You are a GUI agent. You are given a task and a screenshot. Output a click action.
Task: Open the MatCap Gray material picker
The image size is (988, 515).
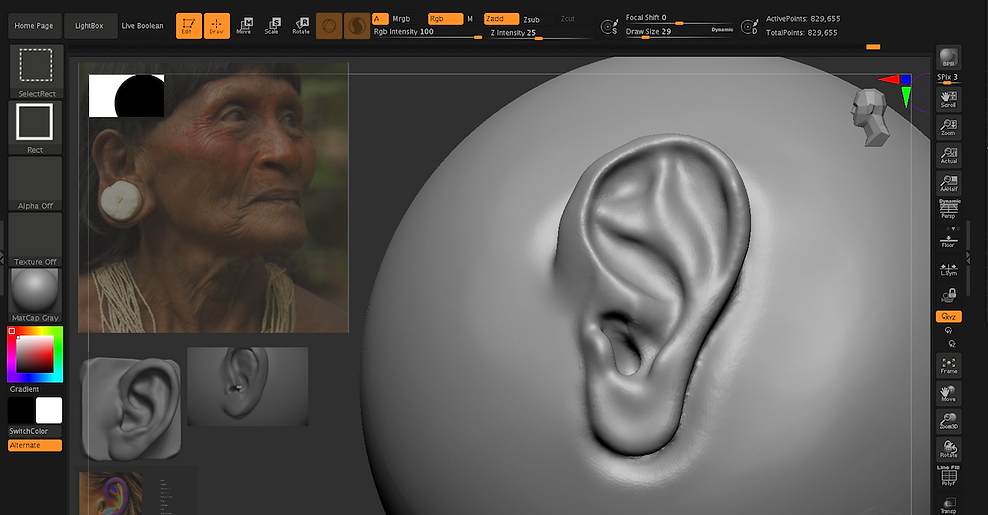pyautogui.click(x=35, y=296)
